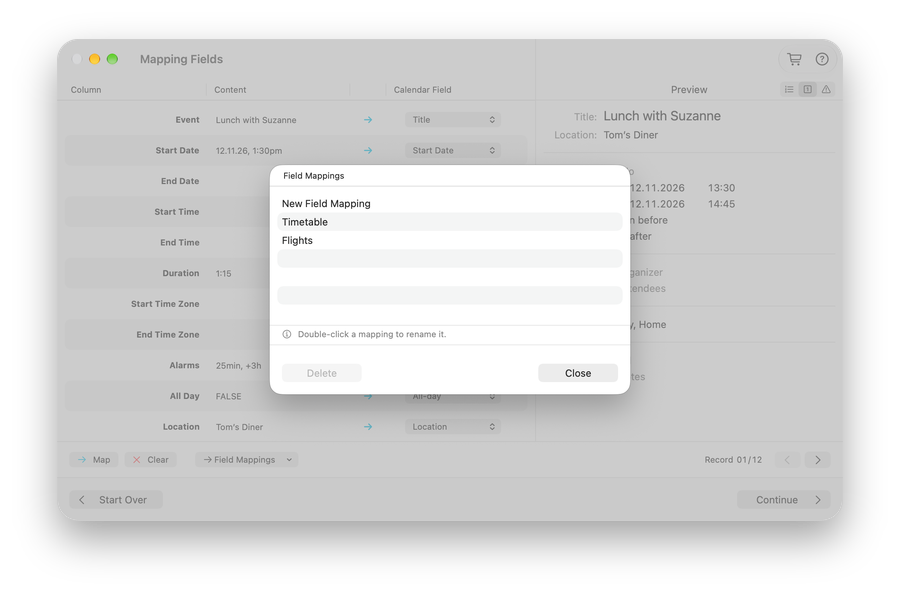Click the Continue button

pos(783,500)
